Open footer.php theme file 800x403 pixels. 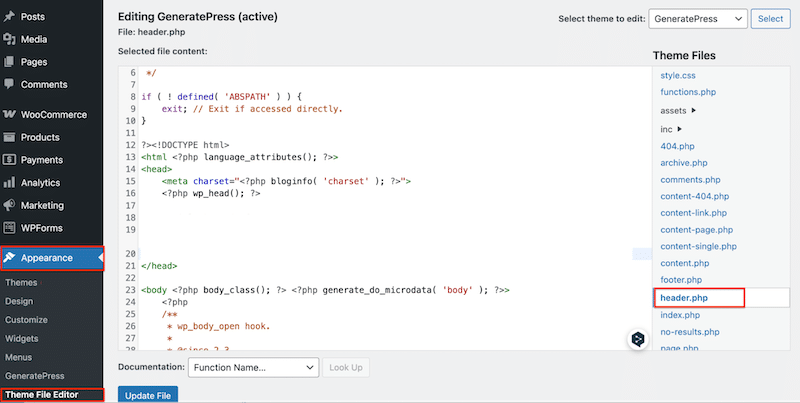click(x=681, y=280)
